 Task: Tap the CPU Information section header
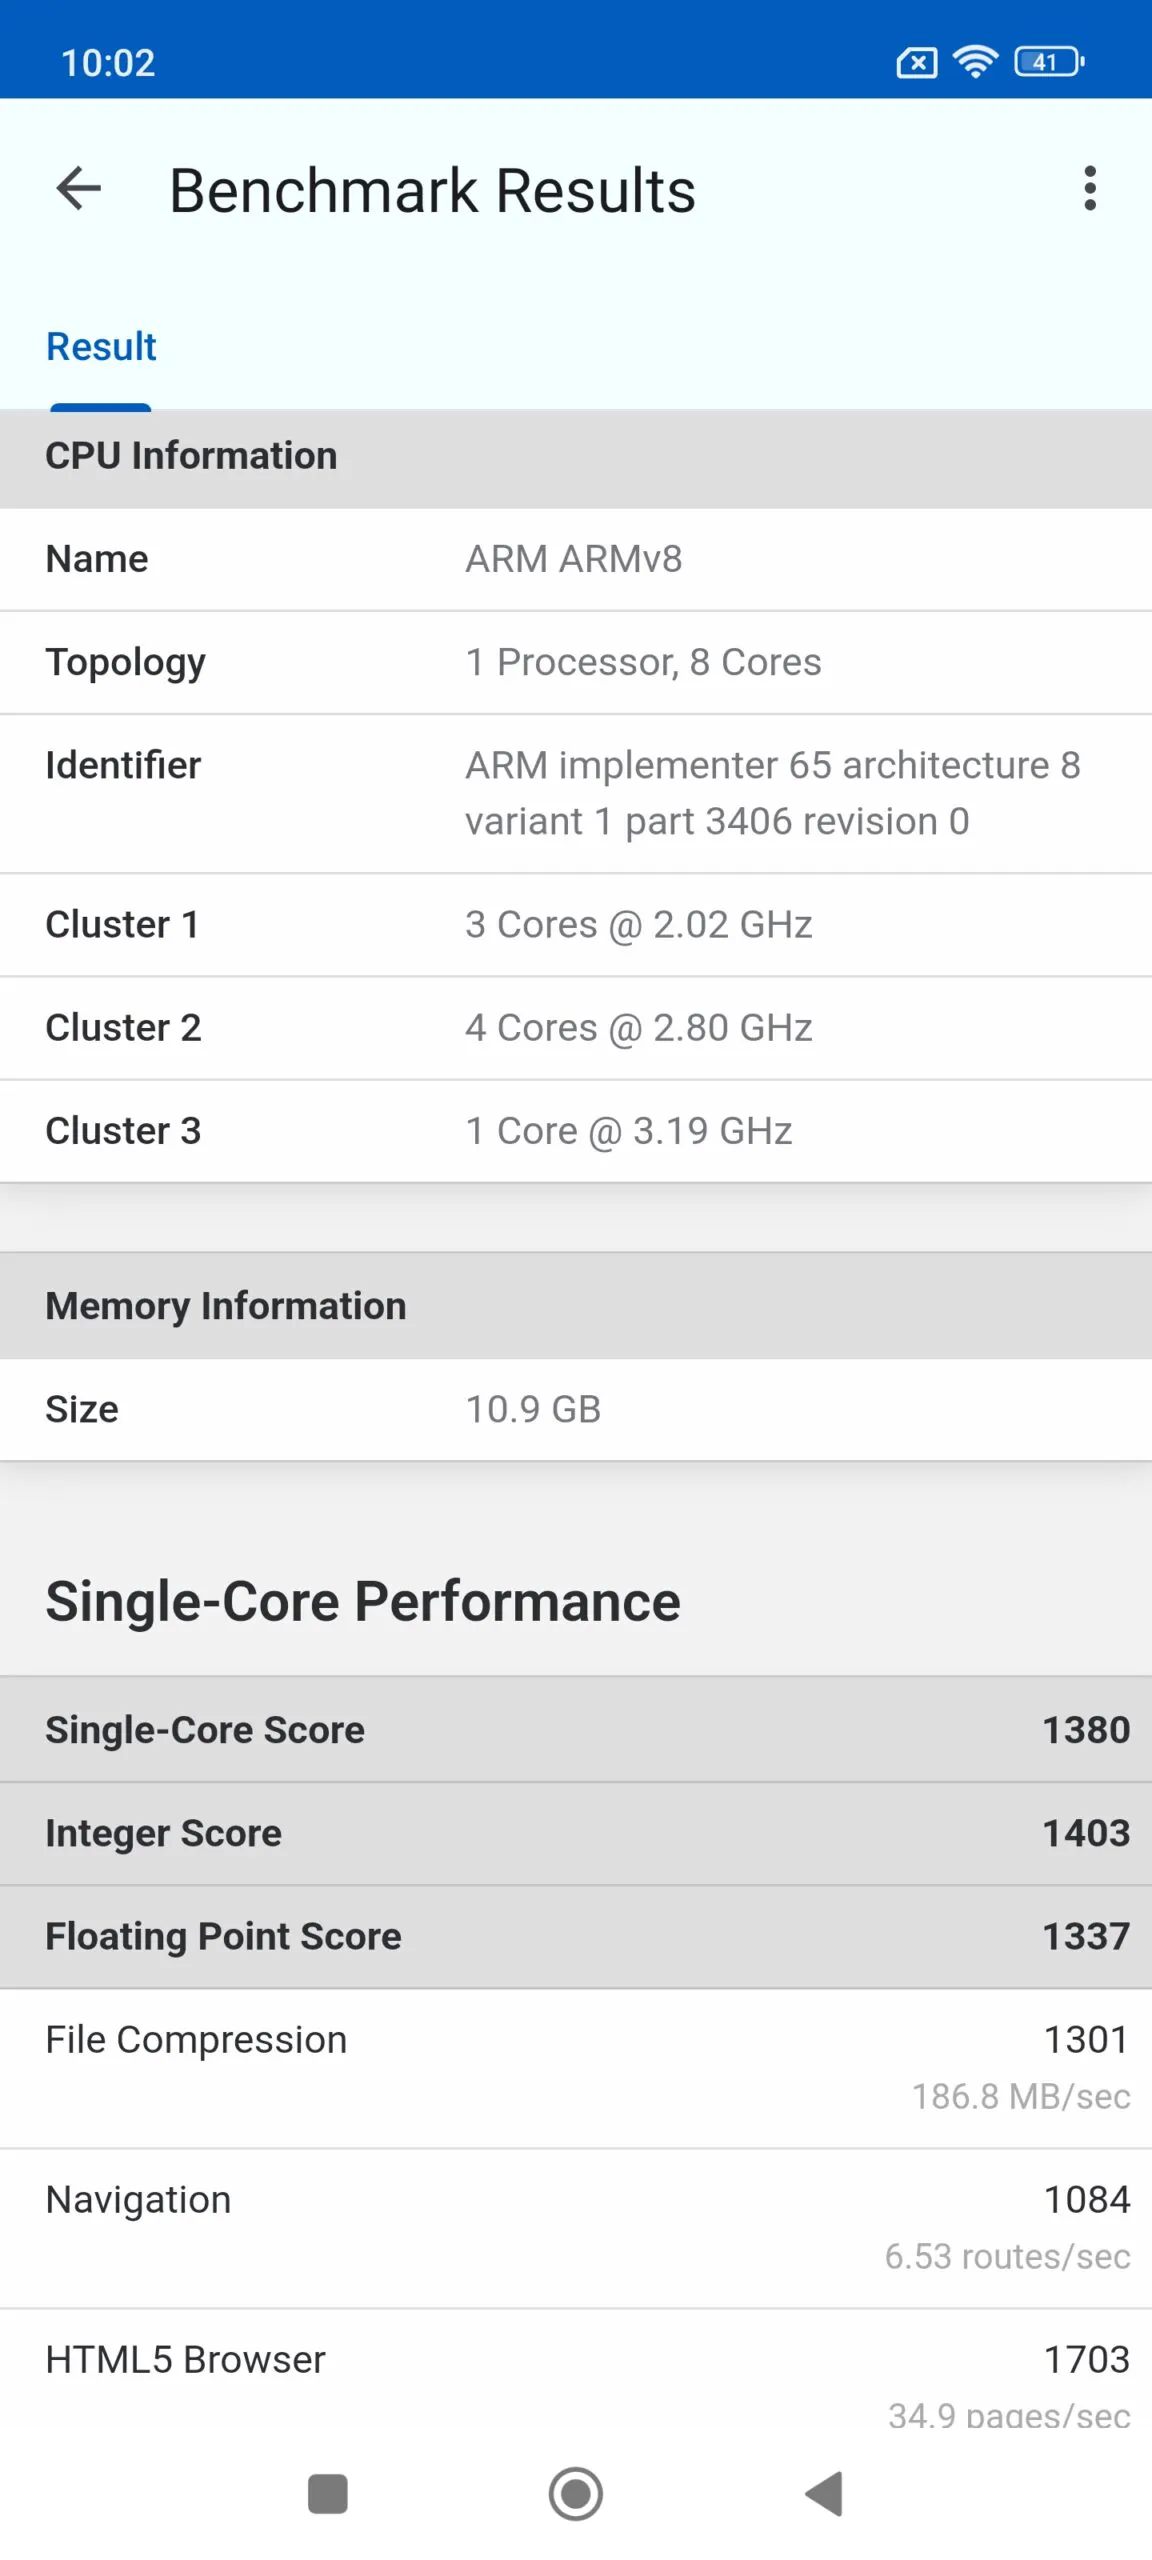coord(576,457)
